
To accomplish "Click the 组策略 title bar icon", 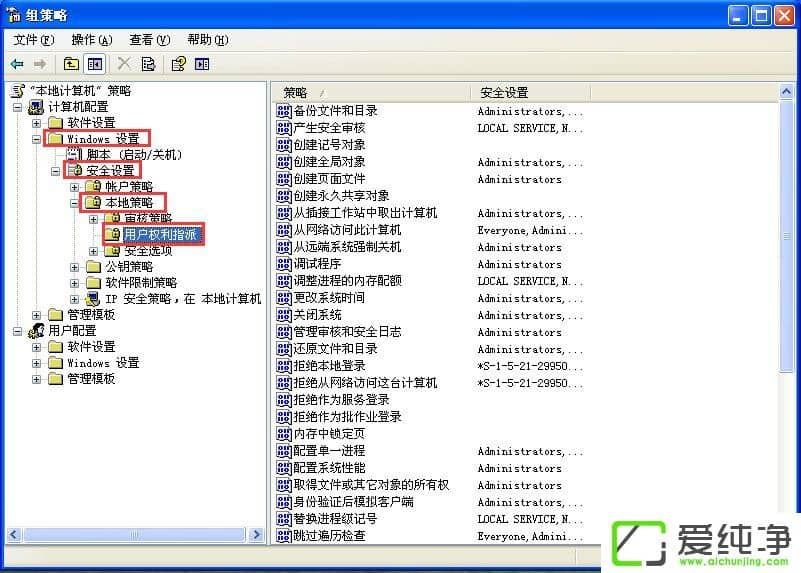I will click(x=14, y=15).
